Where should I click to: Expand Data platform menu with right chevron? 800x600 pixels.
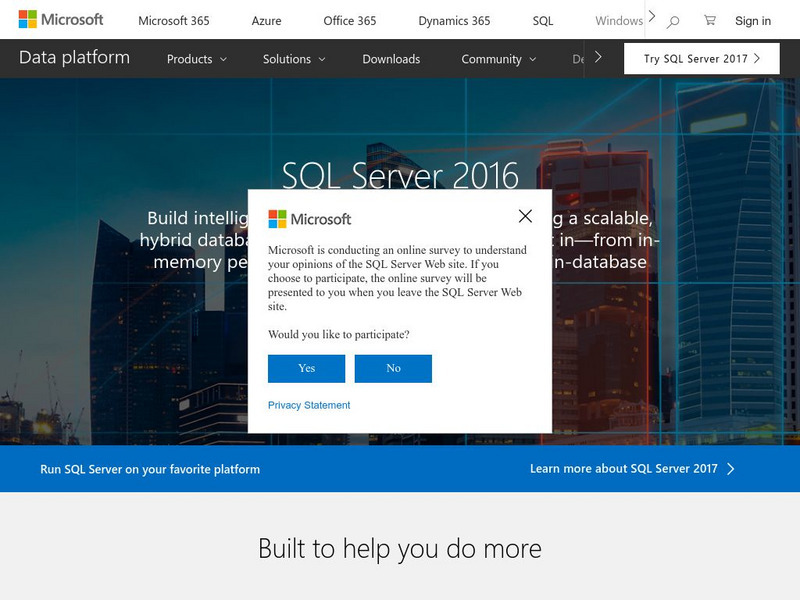click(598, 57)
